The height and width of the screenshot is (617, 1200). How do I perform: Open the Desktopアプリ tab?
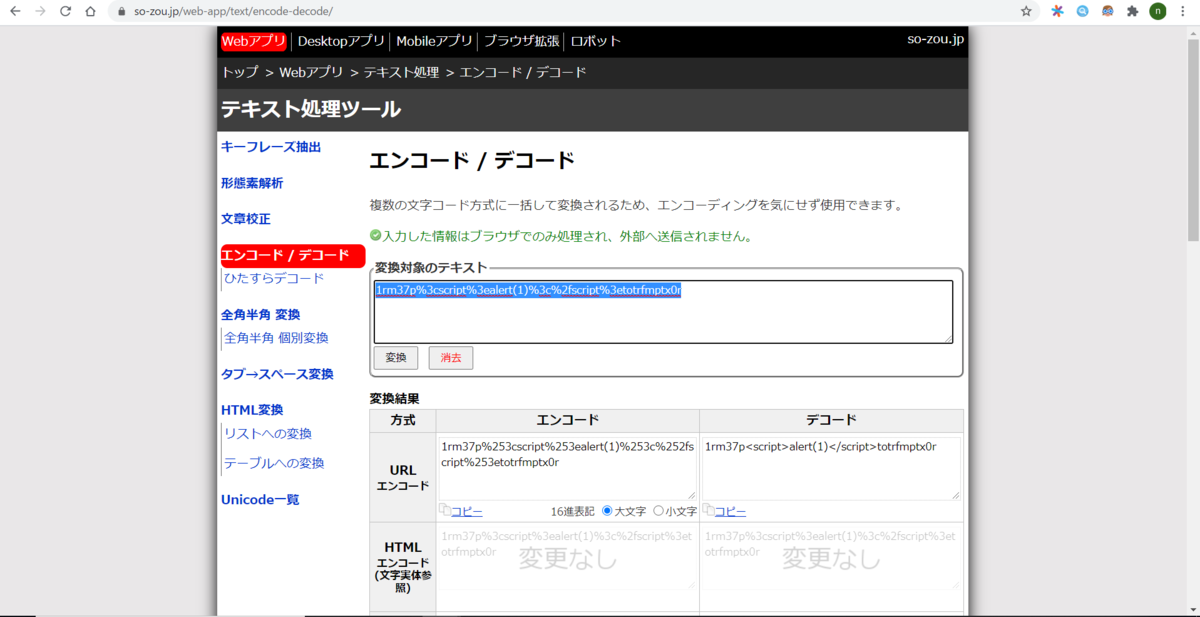[x=341, y=41]
